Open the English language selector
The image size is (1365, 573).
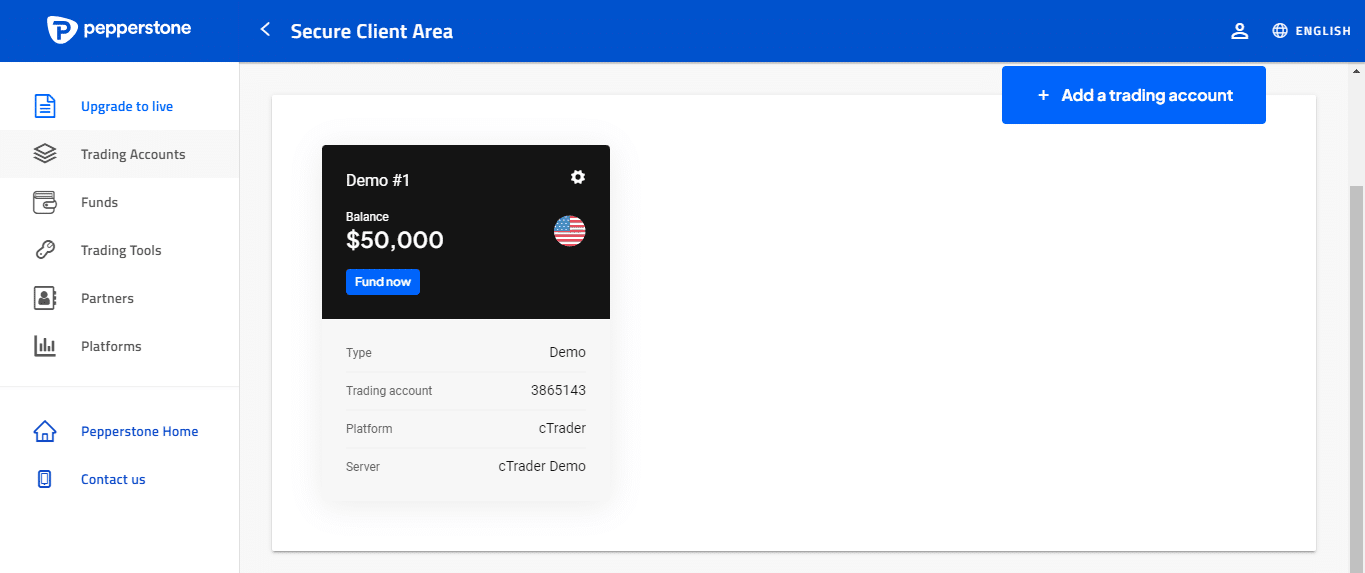(1311, 31)
